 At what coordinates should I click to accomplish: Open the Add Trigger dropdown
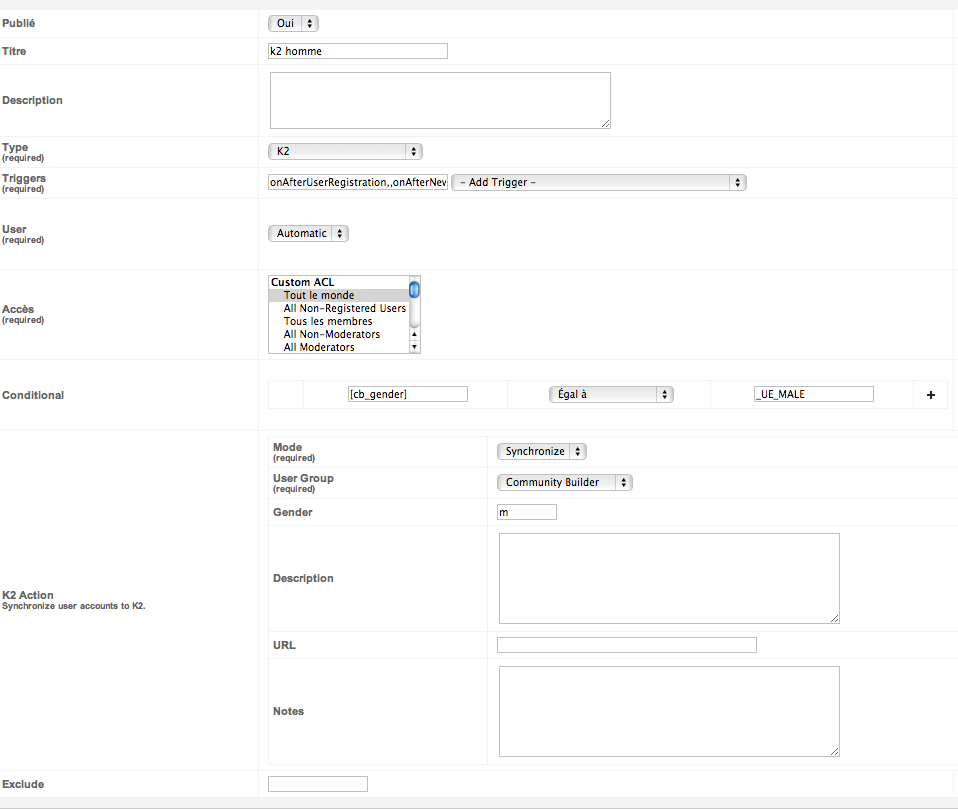point(599,182)
